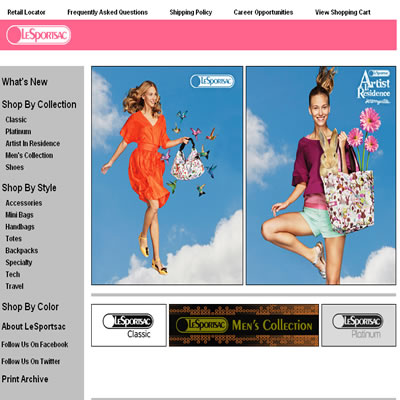Screen dimensions: 400x400
Task: Click the Artist in Residence banner image
Action: click(x=321, y=175)
